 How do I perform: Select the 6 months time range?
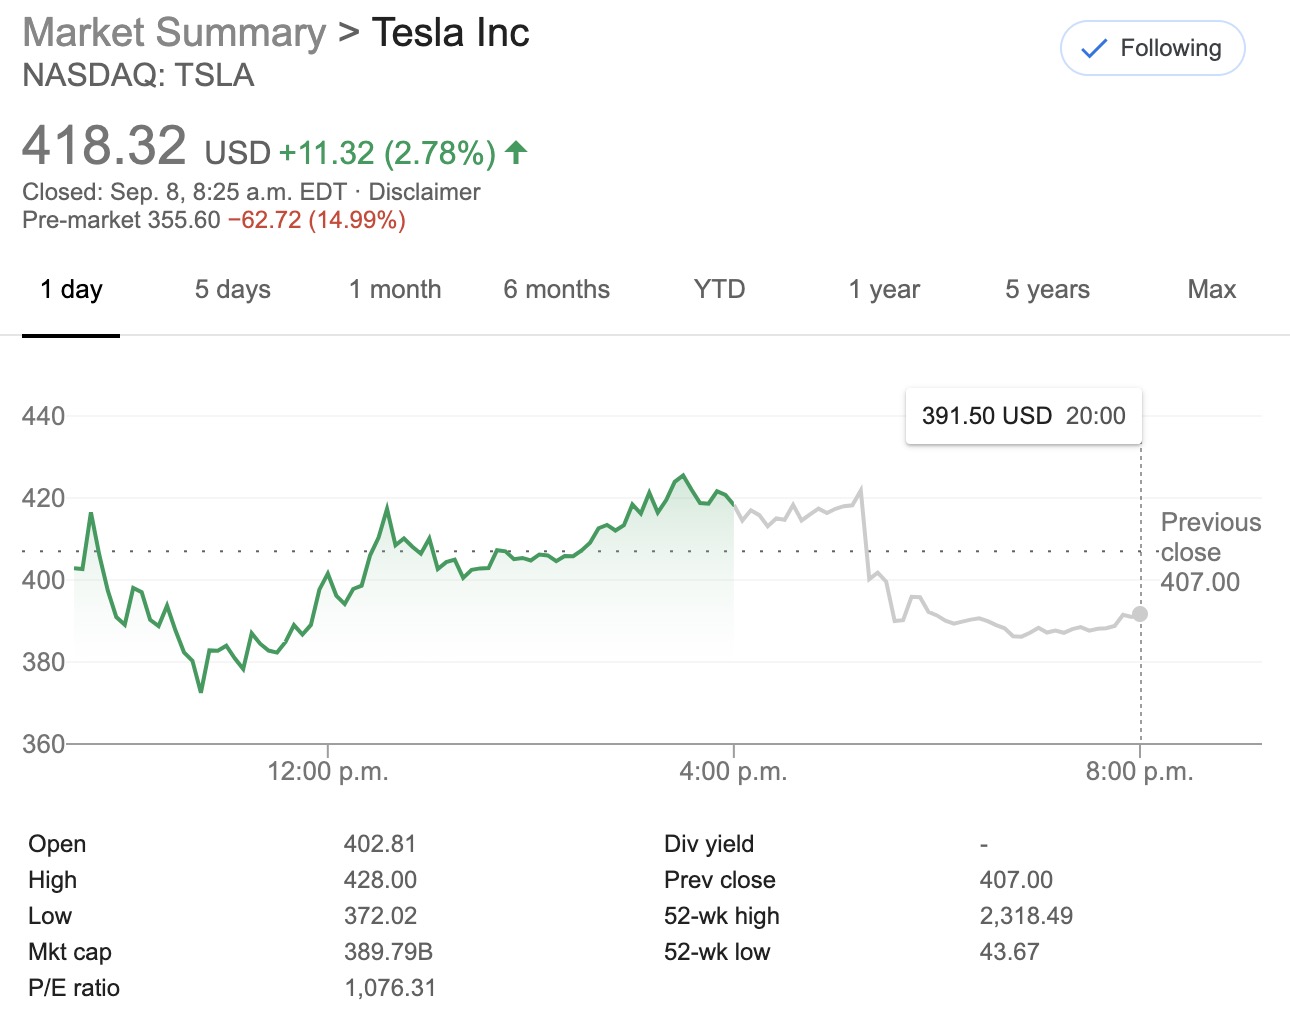(x=557, y=289)
